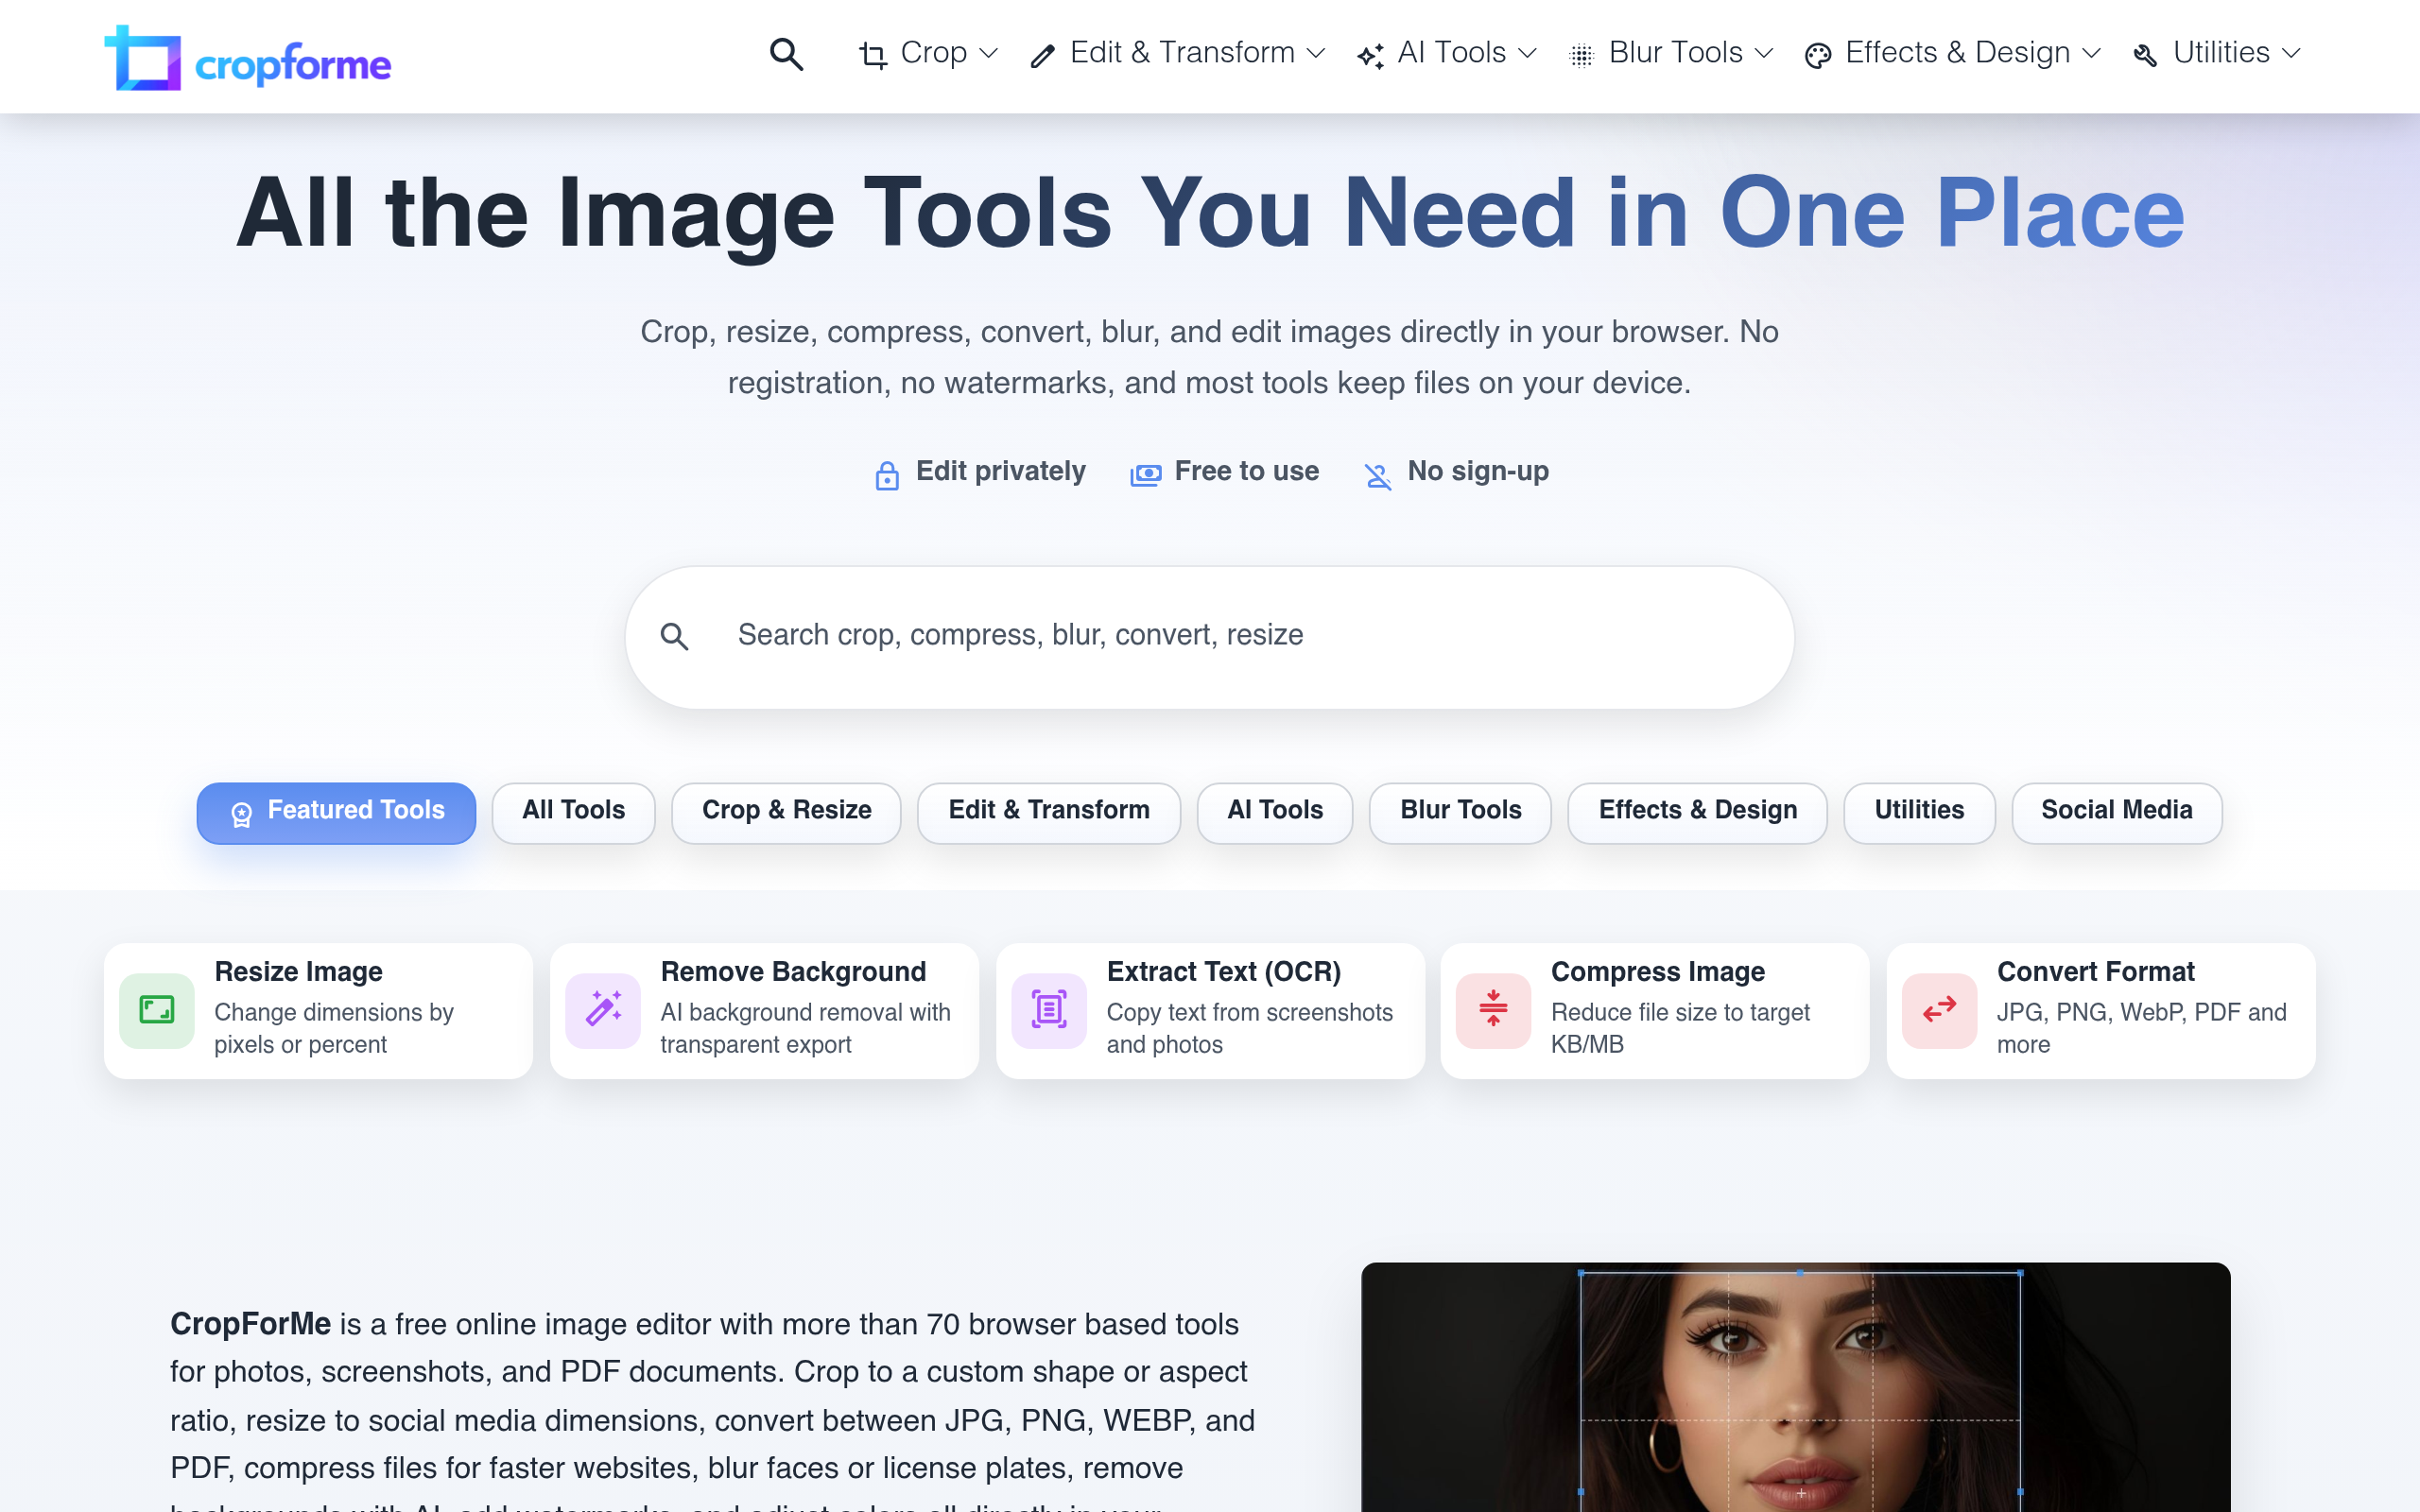
Task: Click the Extract Text OCR scan icon
Action: [x=1049, y=1010]
